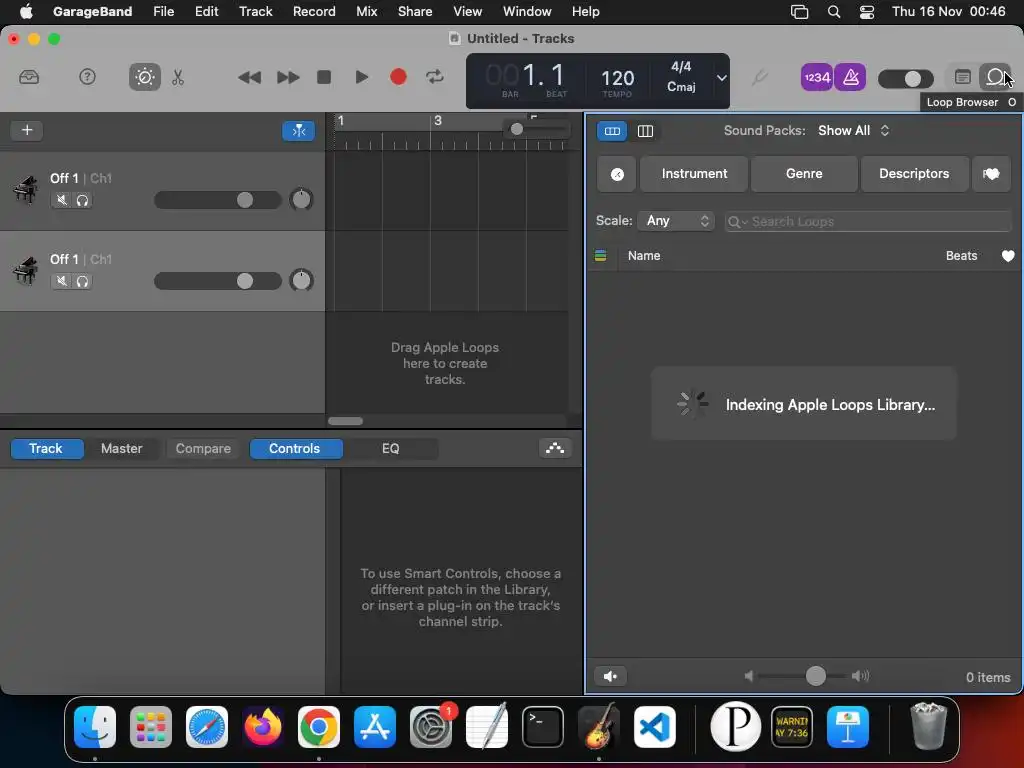Toggle the Metronome button
The height and width of the screenshot is (768, 1024).
[x=850, y=77]
